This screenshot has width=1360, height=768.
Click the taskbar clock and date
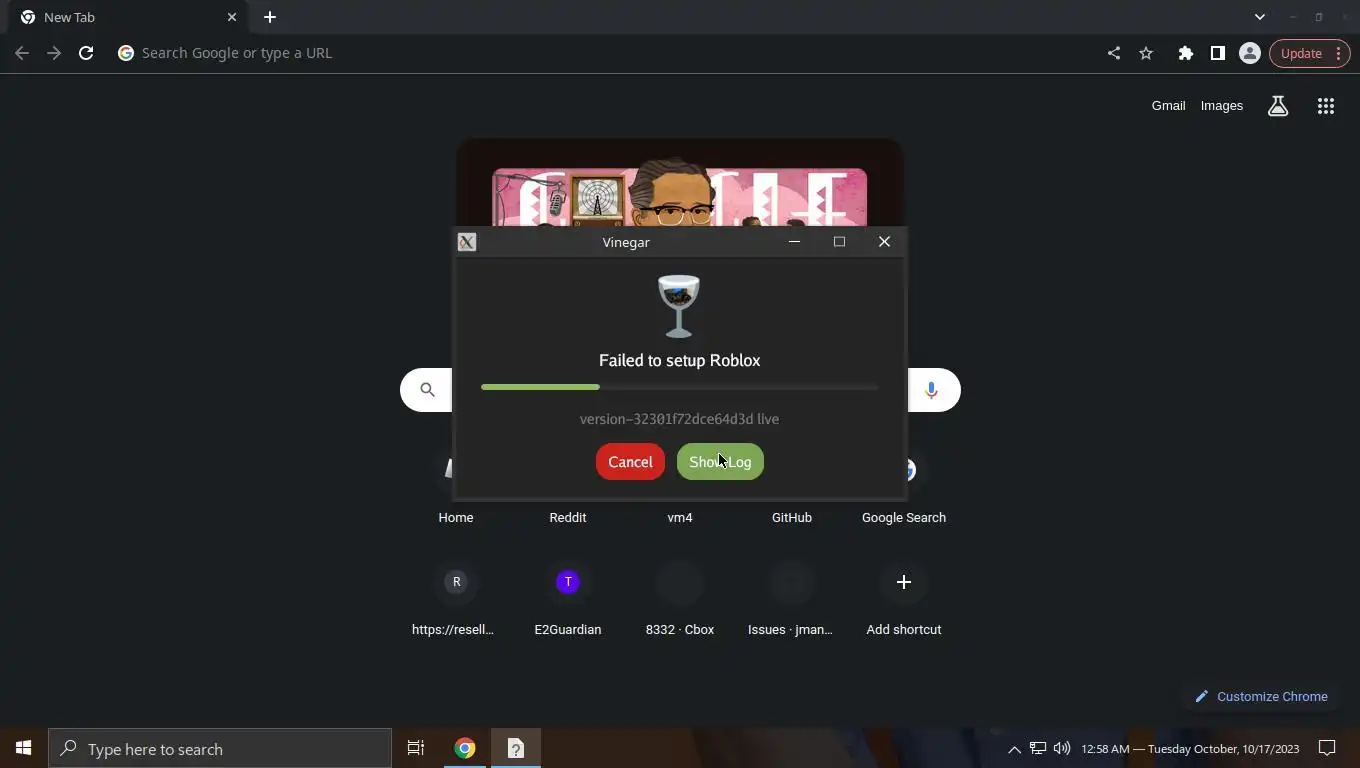tap(1190, 749)
